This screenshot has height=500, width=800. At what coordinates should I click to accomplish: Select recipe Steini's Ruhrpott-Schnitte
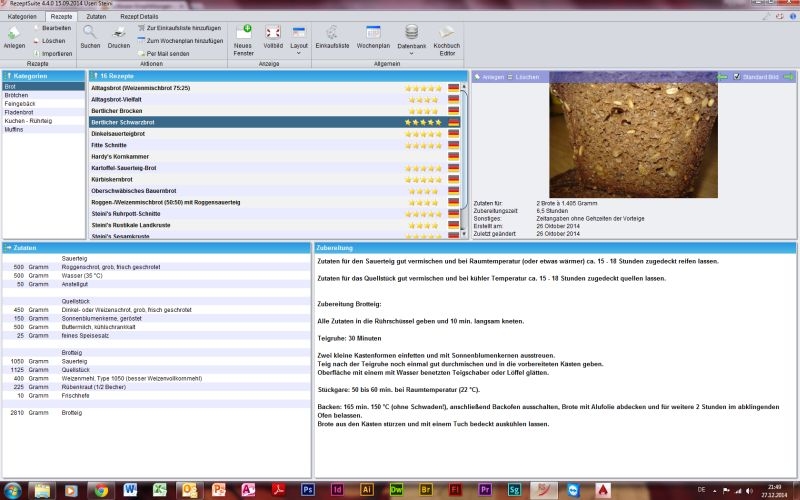tap(274, 214)
